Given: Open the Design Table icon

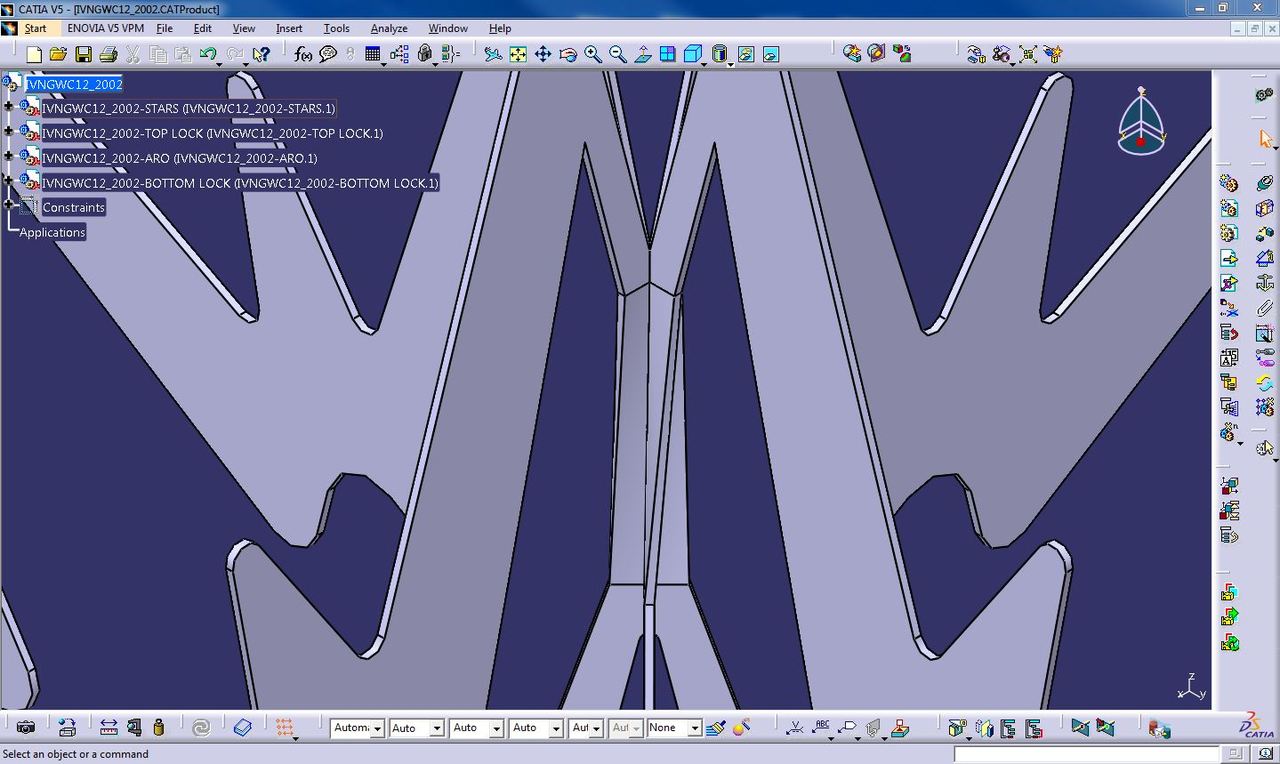Looking at the screenshot, I should coord(373,54).
